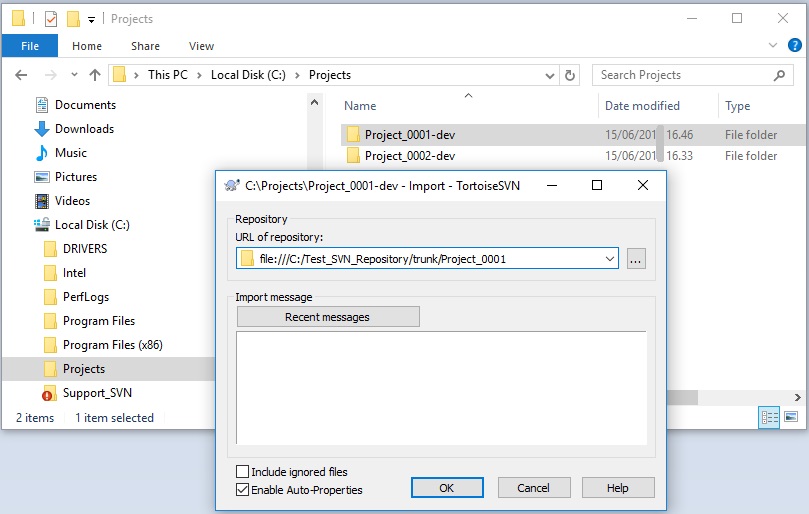Switch to Details view layout icon
This screenshot has height=514, width=809.
769,417
